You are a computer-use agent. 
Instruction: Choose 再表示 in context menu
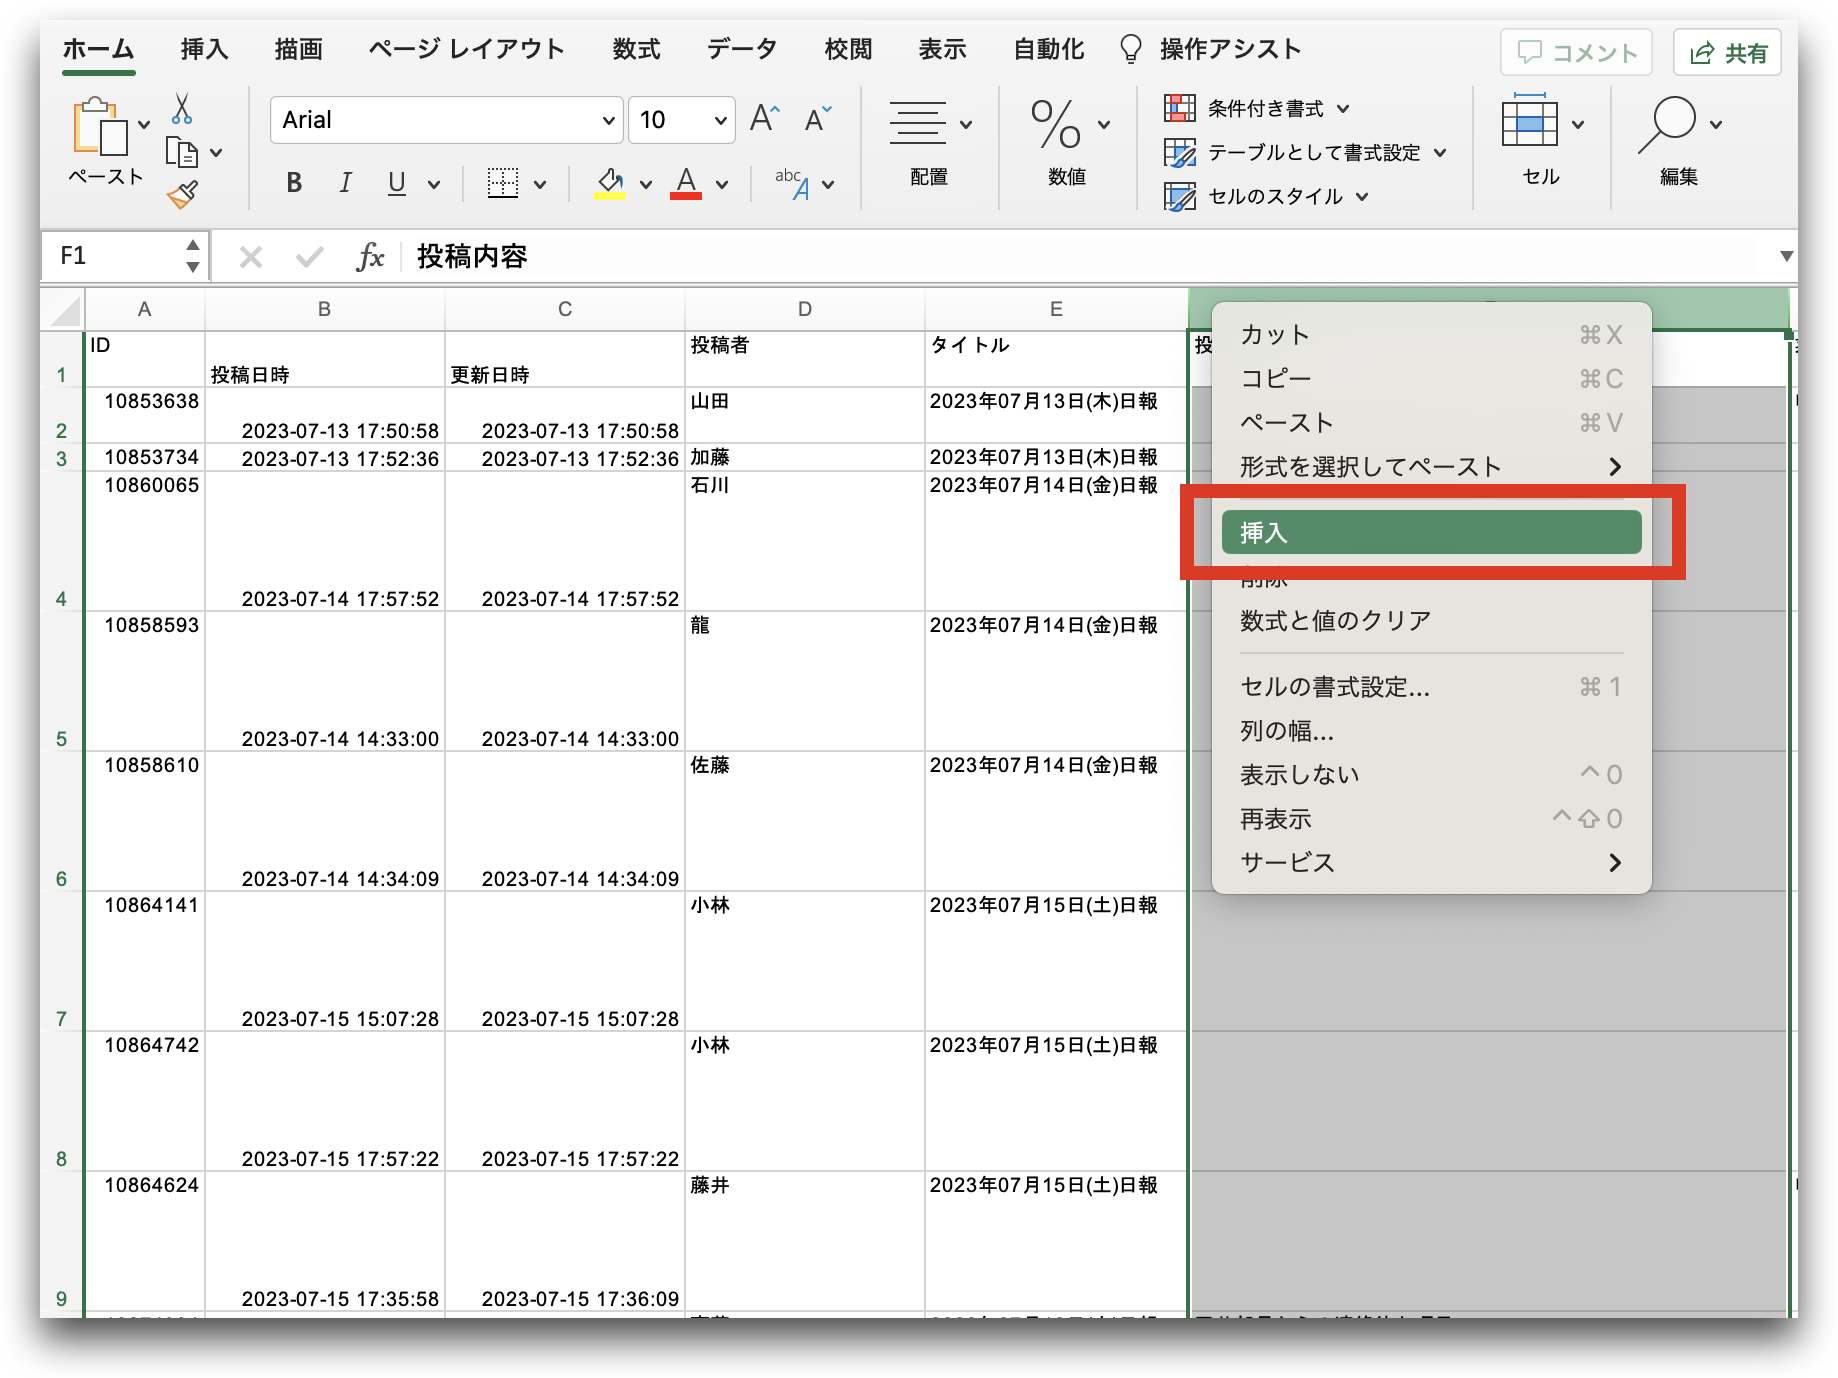[1431, 819]
